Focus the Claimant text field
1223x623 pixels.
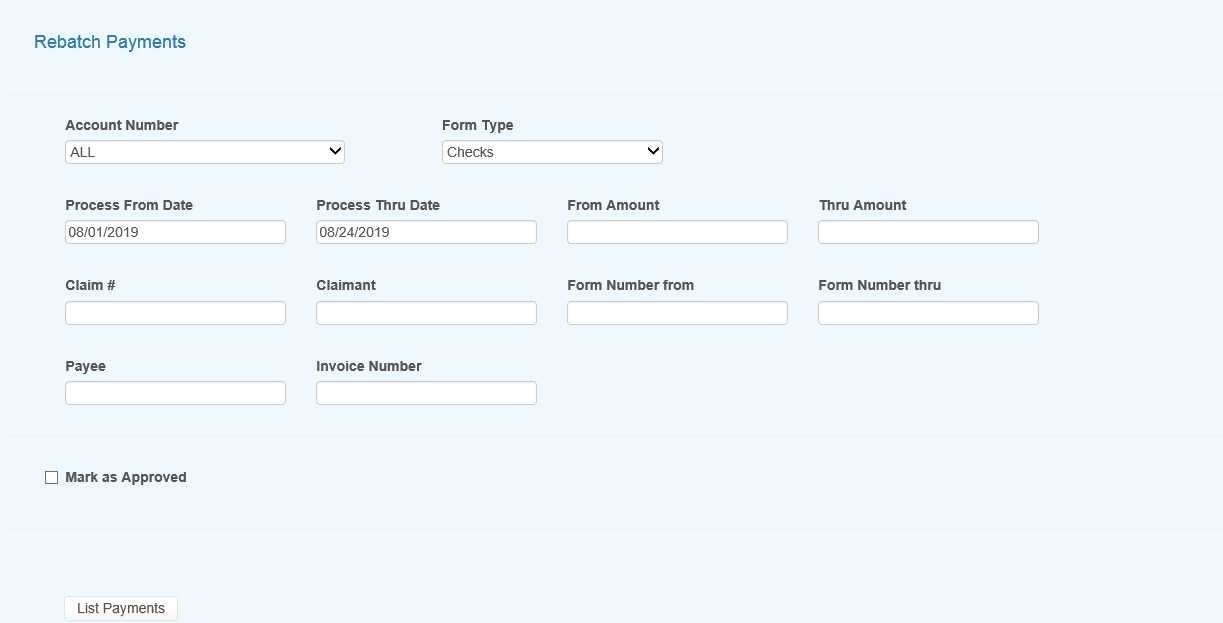tap(426, 313)
